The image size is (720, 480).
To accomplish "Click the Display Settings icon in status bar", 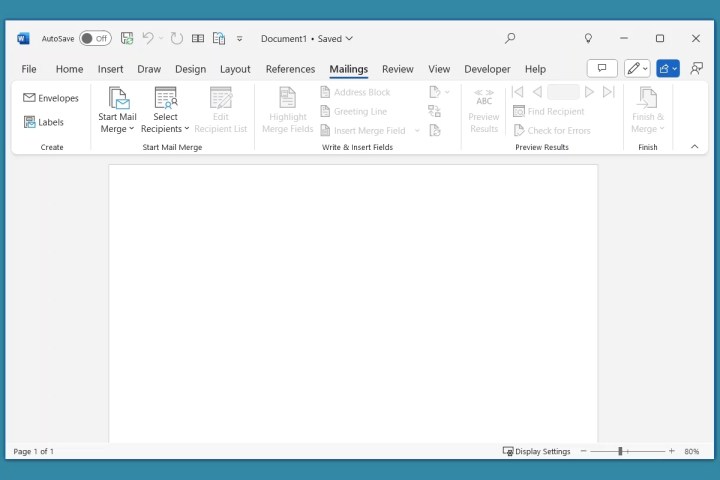I will (508, 451).
